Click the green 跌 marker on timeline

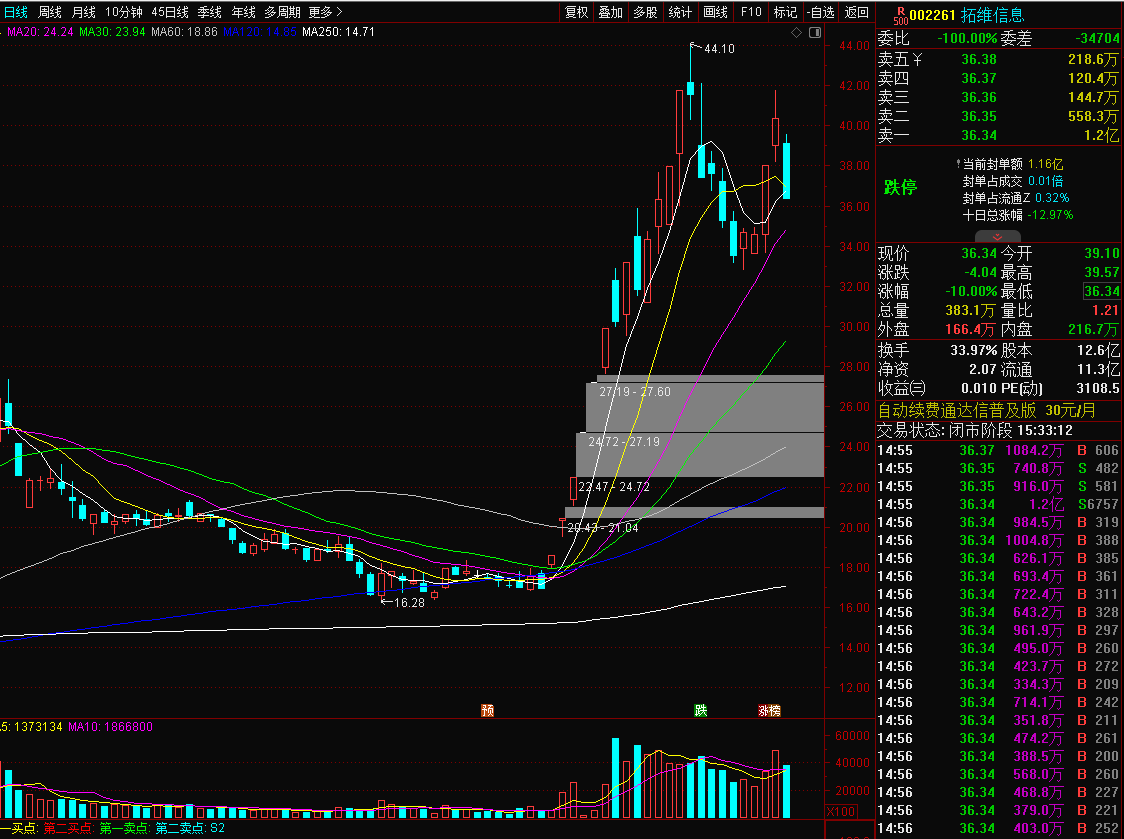coord(700,710)
